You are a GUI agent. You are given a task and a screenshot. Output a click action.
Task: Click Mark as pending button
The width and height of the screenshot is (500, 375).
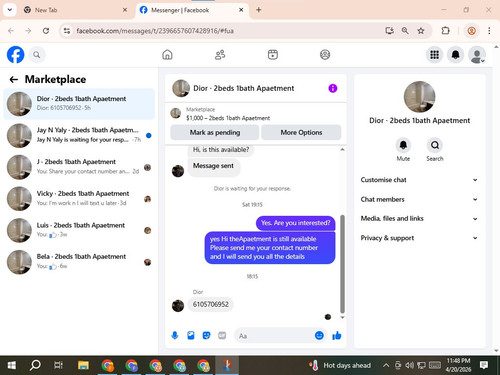tap(215, 132)
